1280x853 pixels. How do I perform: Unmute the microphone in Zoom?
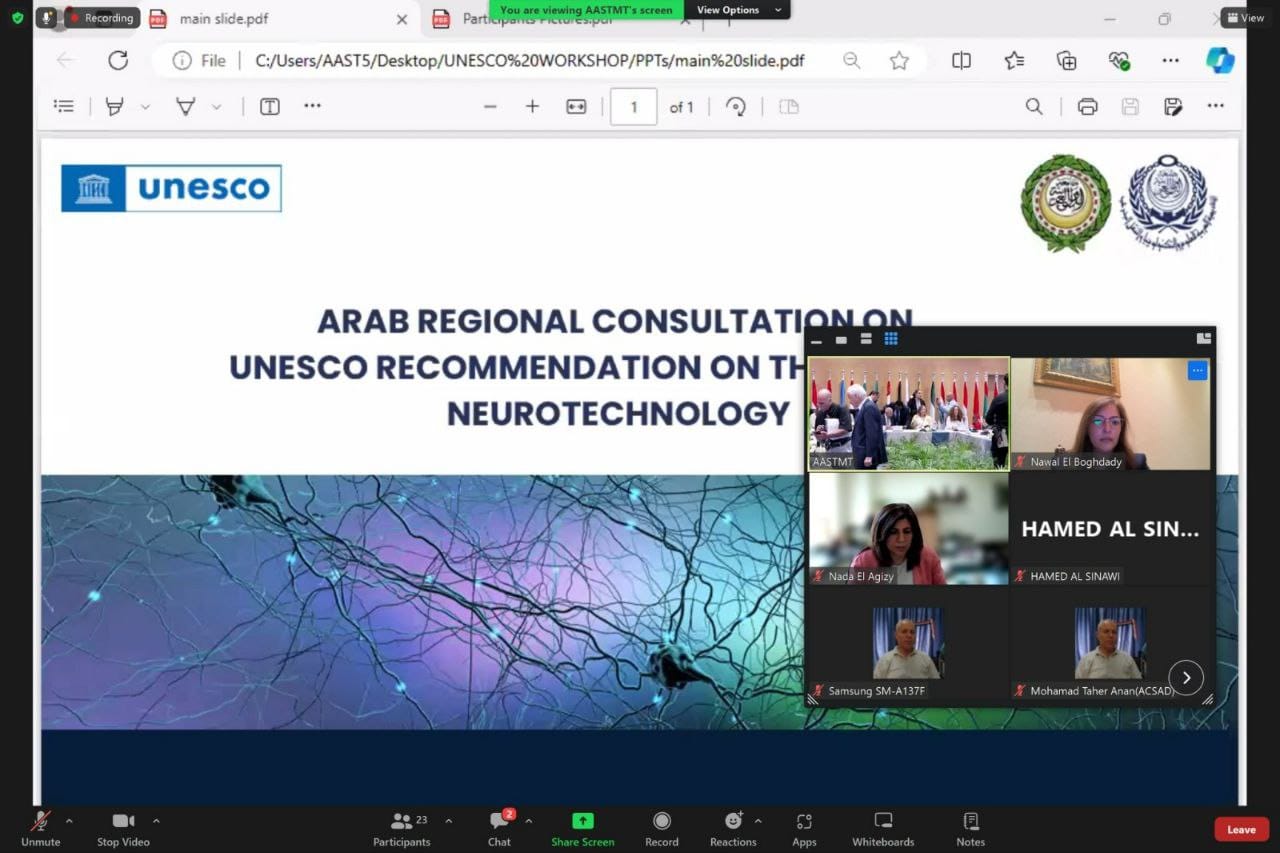(41, 828)
